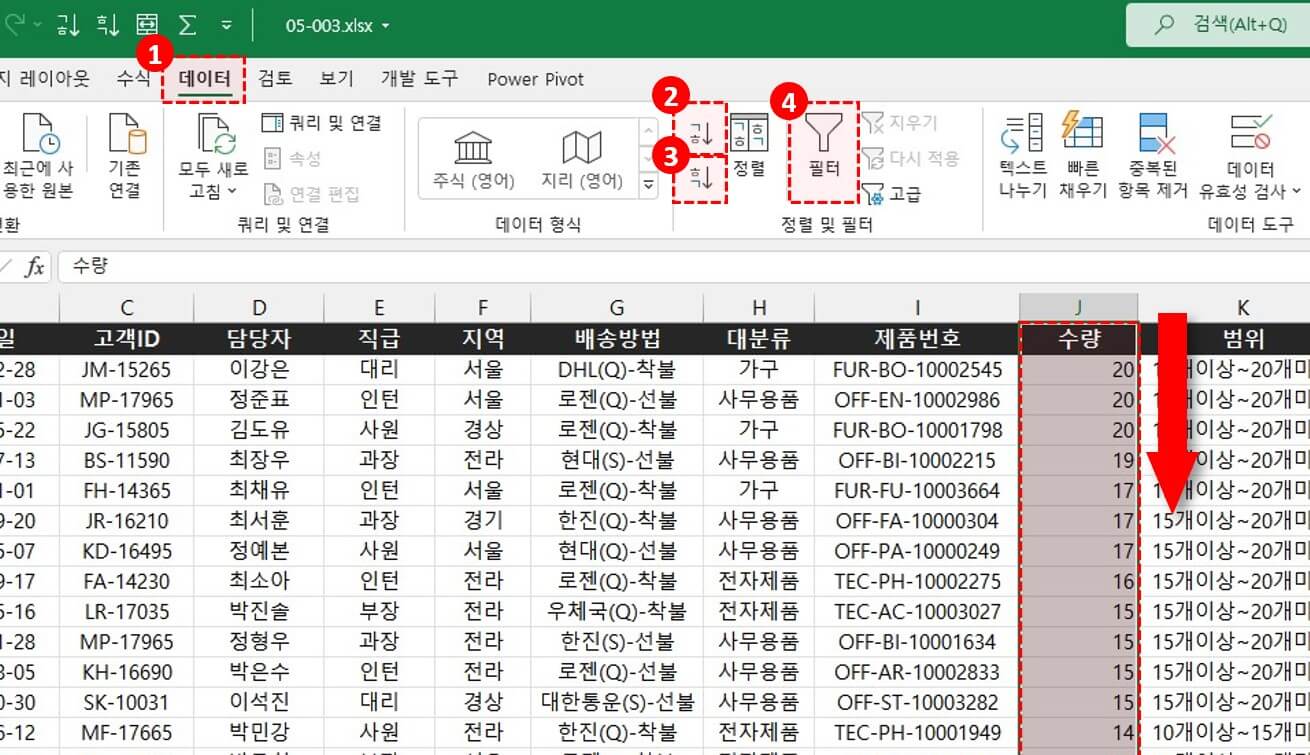Click cell TEC-AC-10003027

click(917, 611)
